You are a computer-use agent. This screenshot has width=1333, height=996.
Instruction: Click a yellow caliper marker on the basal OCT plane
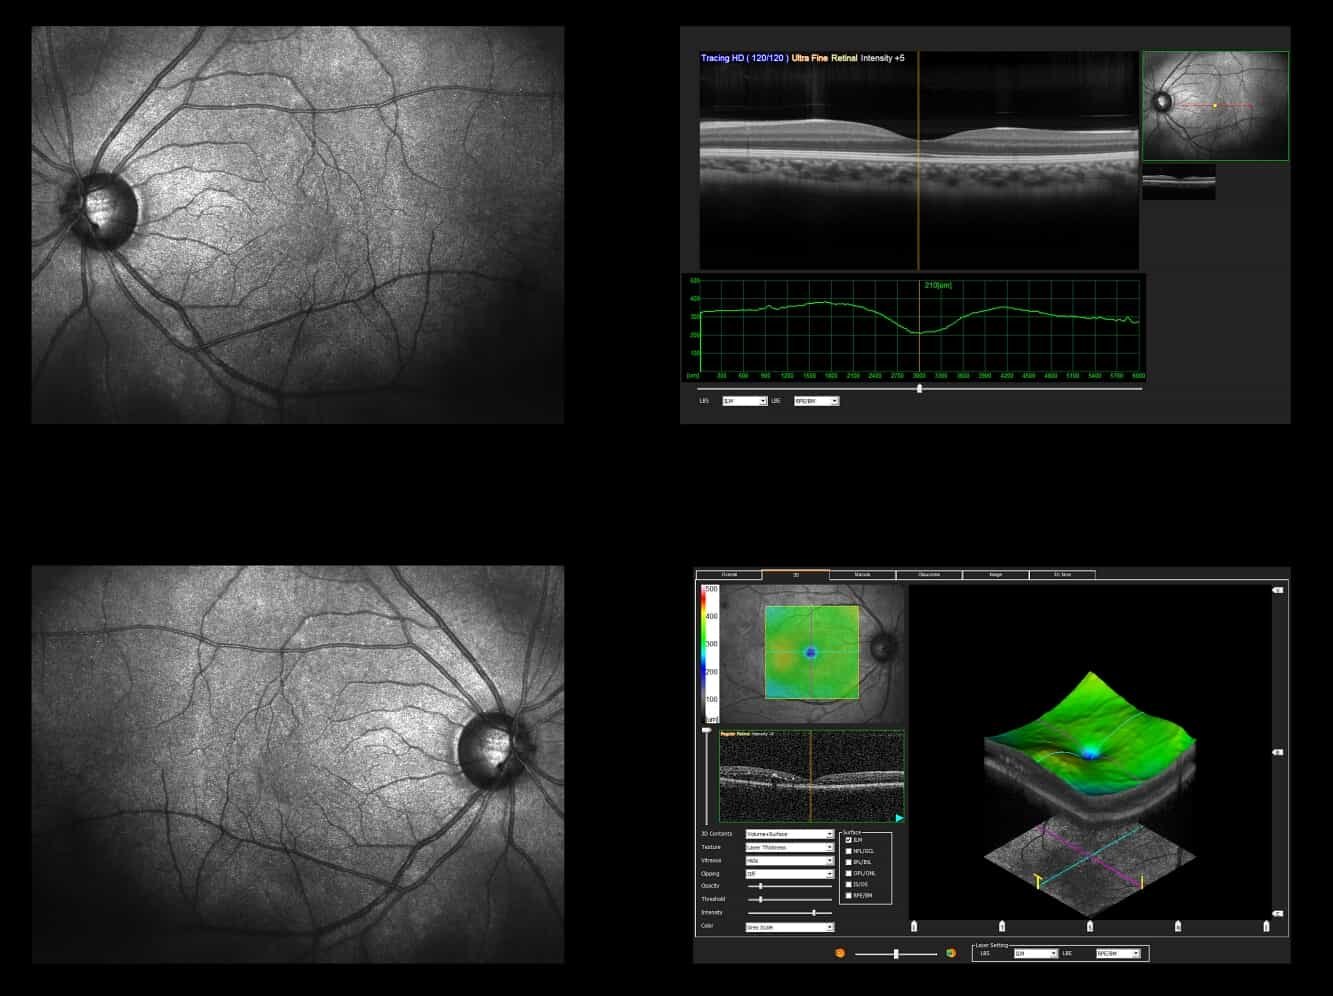[x=1039, y=880]
